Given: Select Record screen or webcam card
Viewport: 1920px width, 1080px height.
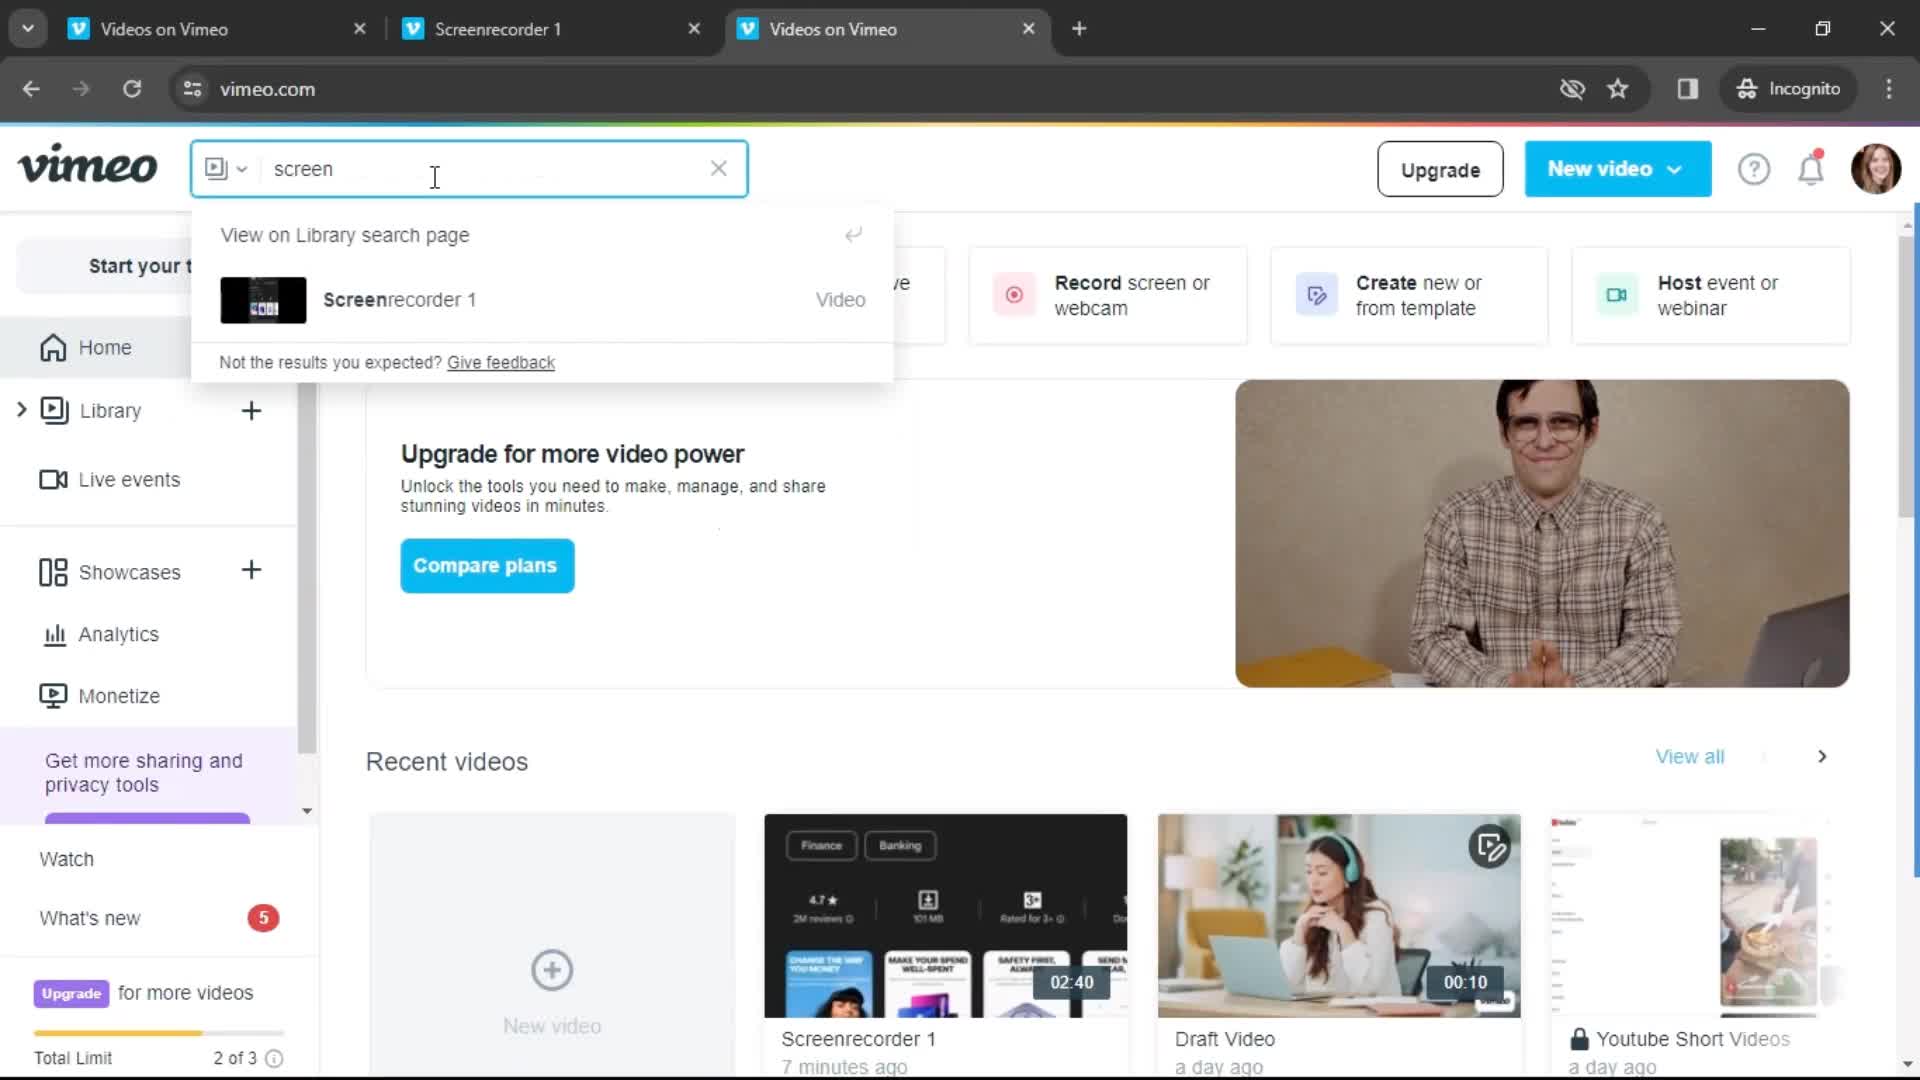Looking at the screenshot, I should pyautogui.click(x=1107, y=295).
